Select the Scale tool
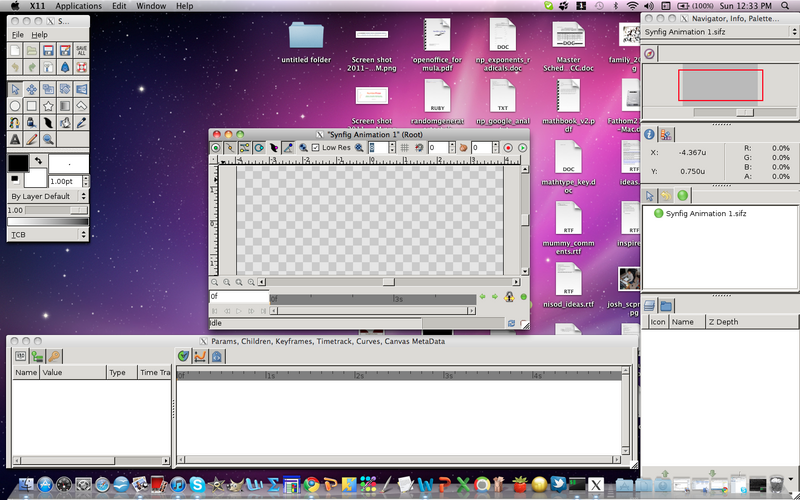This screenshot has width=800, height=500. [x=48, y=89]
